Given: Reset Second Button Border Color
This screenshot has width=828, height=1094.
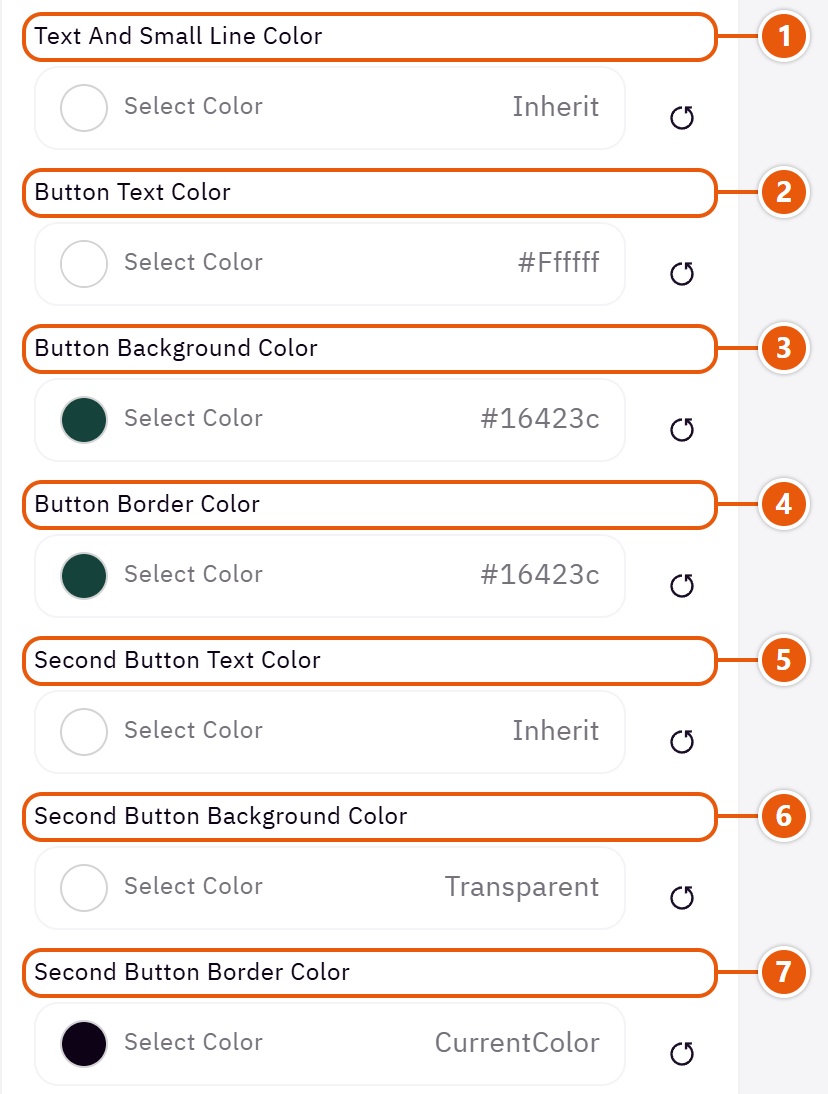Looking at the screenshot, I should click(682, 1053).
